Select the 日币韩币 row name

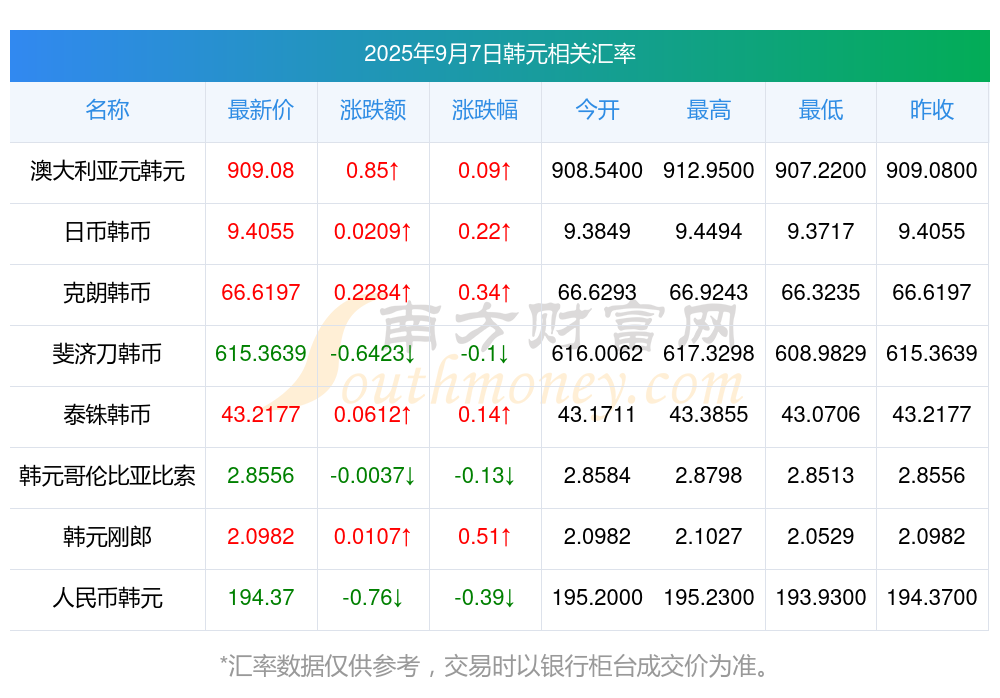pyautogui.click(x=107, y=232)
